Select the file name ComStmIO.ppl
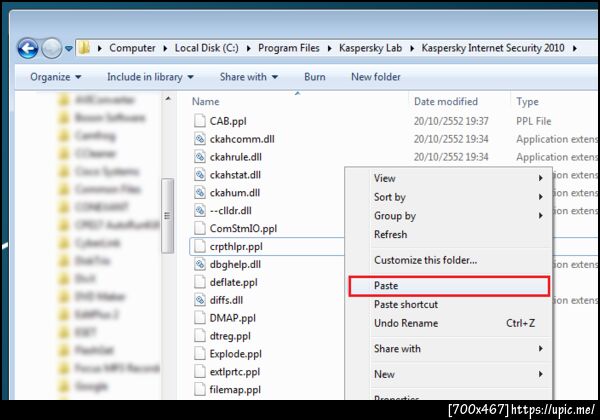This screenshot has width=600, height=420. [x=243, y=229]
